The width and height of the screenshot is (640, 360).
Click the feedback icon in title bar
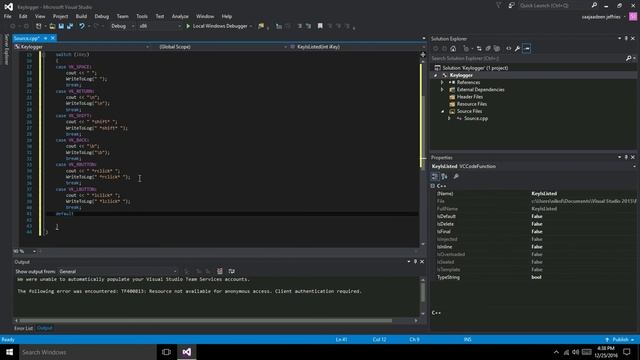click(x=511, y=6)
